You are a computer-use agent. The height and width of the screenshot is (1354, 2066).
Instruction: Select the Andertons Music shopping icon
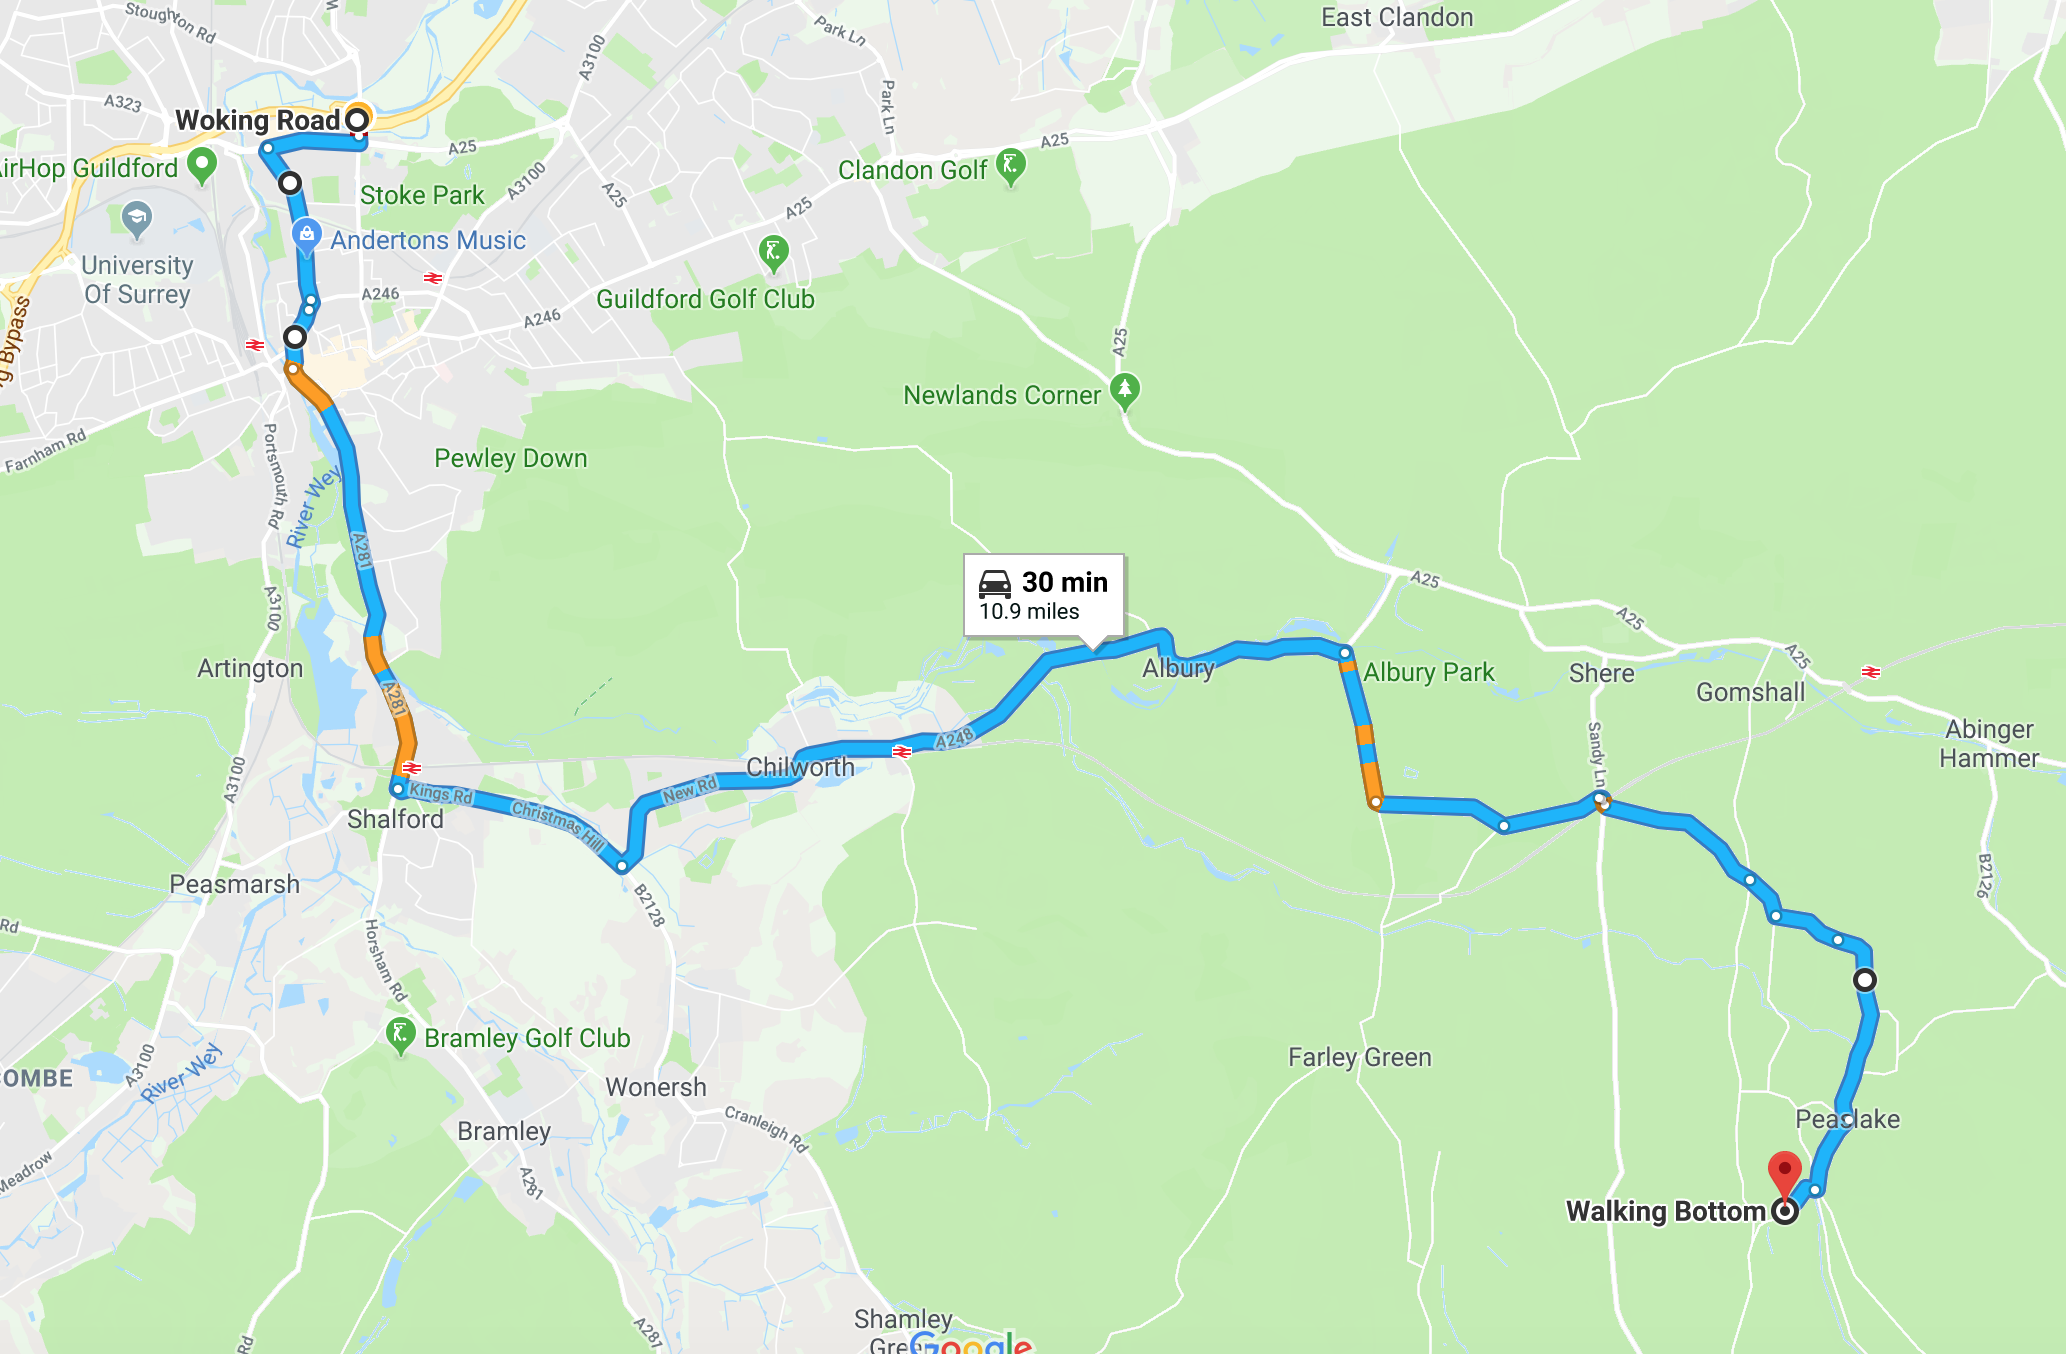click(307, 236)
